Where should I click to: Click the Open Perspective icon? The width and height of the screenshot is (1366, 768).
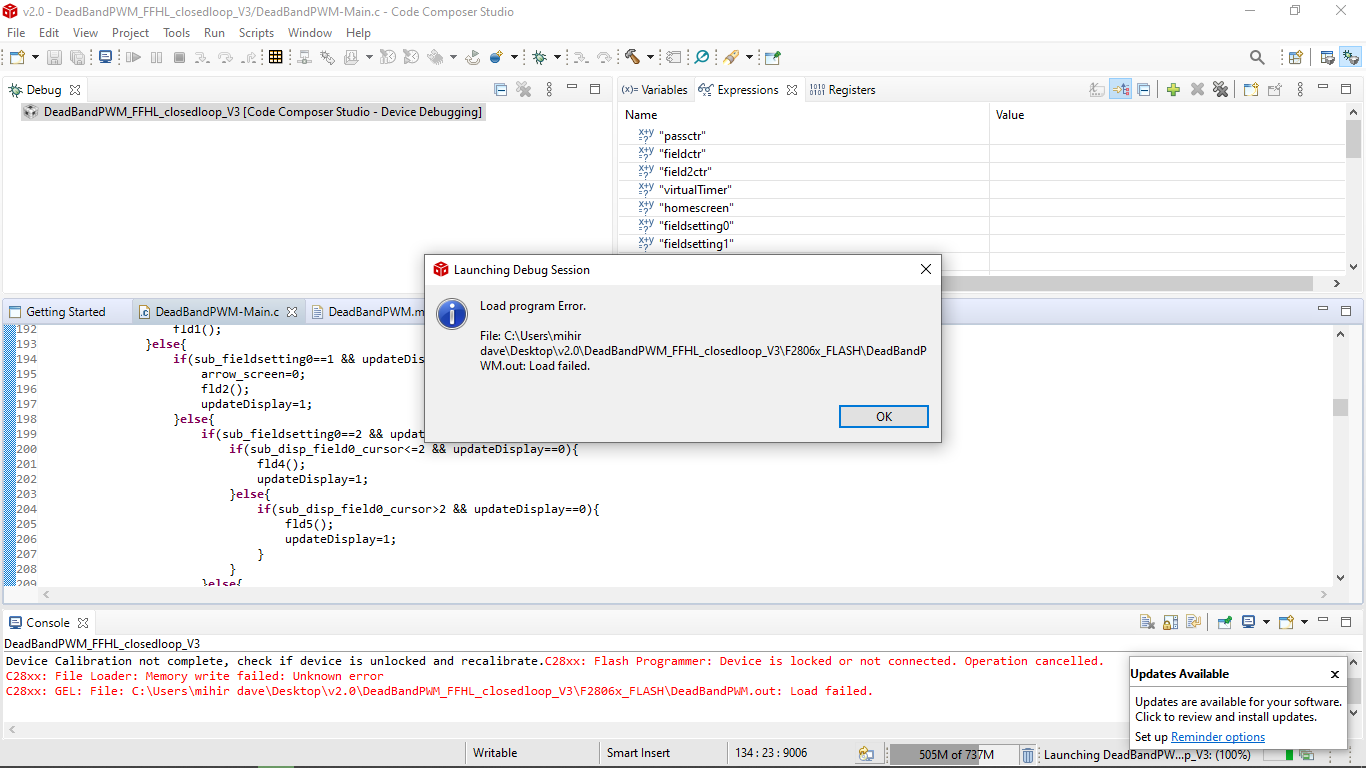[x=1295, y=58]
